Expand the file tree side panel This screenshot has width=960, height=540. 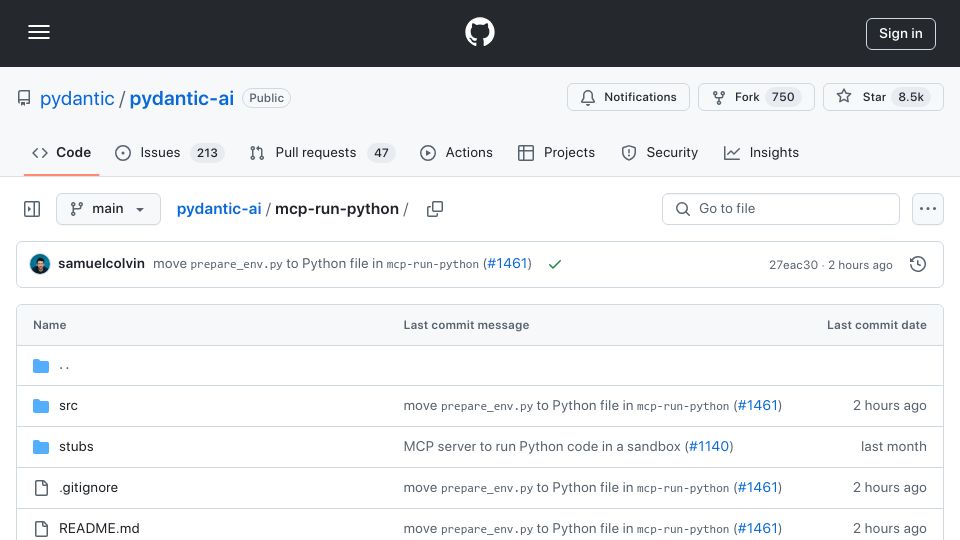(x=32, y=209)
